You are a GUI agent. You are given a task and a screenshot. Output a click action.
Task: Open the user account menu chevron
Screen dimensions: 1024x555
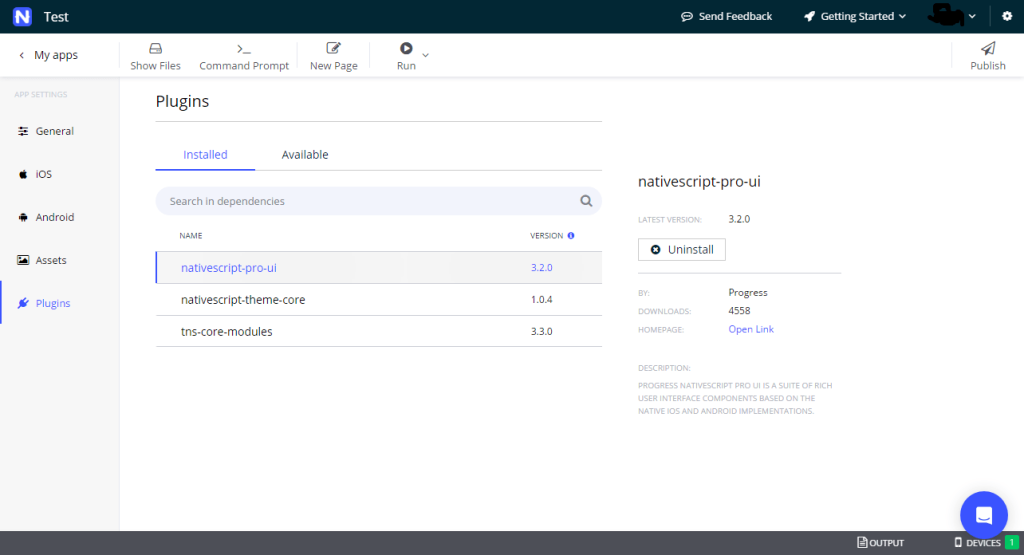point(972,16)
